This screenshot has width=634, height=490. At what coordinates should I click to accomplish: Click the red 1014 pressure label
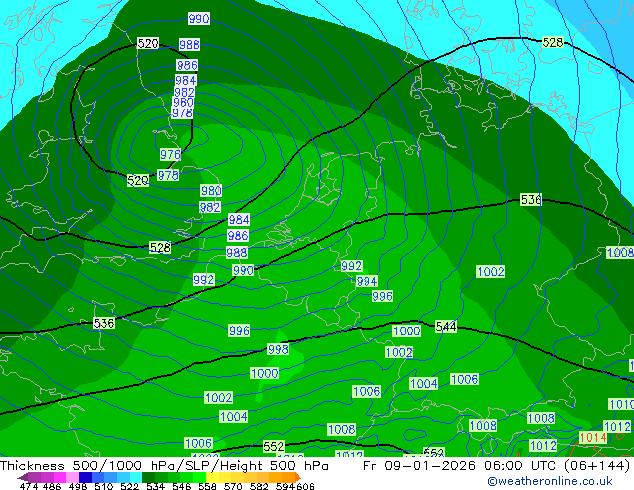click(x=593, y=437)
